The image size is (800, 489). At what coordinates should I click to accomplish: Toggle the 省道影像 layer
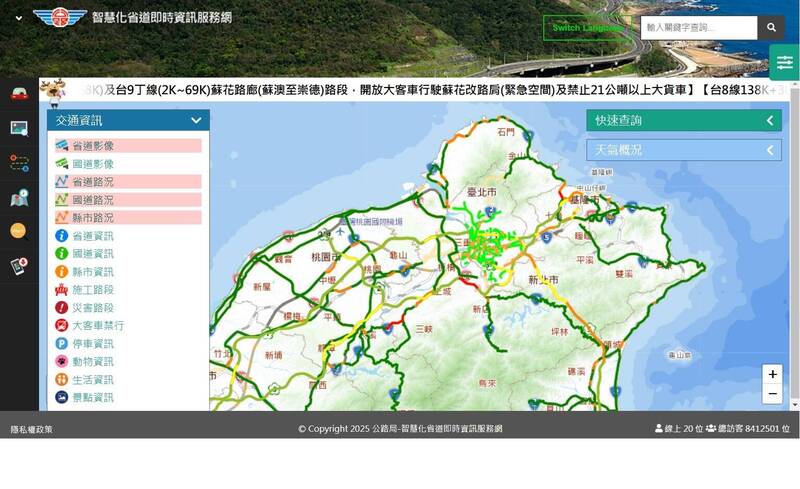pos(92,146)
